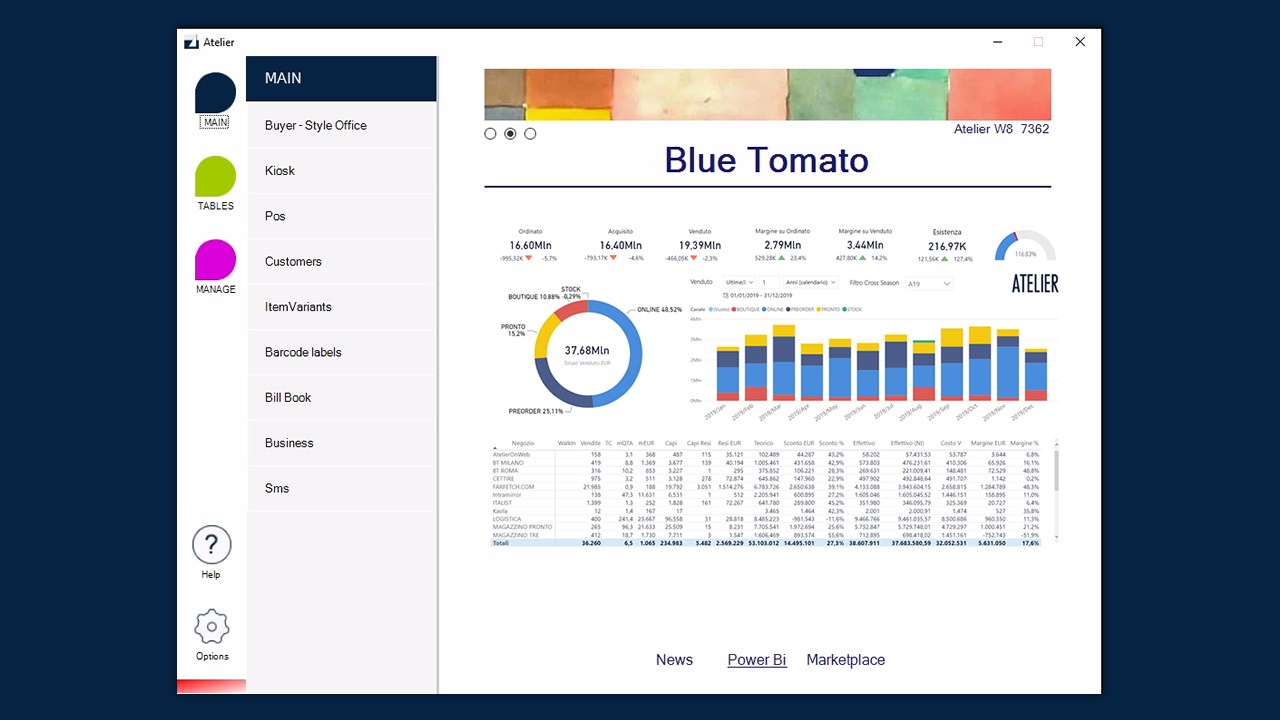The height and width of the screenshot is (720, 1280).
Task: Click the Blue Tomato title
Action: pyautogui.click(x=767, y=160)
